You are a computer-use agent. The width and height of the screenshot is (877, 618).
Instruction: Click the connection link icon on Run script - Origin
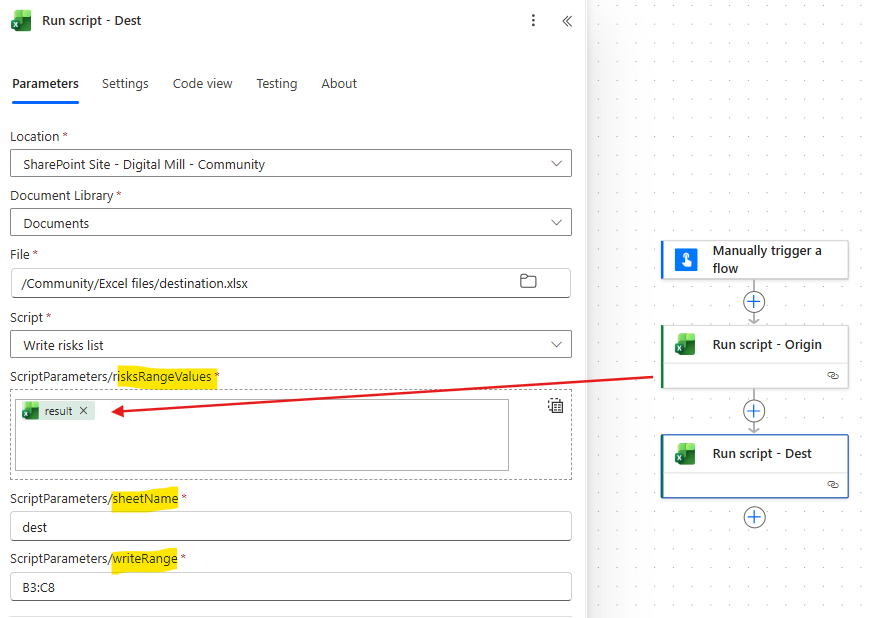[833, 376]
